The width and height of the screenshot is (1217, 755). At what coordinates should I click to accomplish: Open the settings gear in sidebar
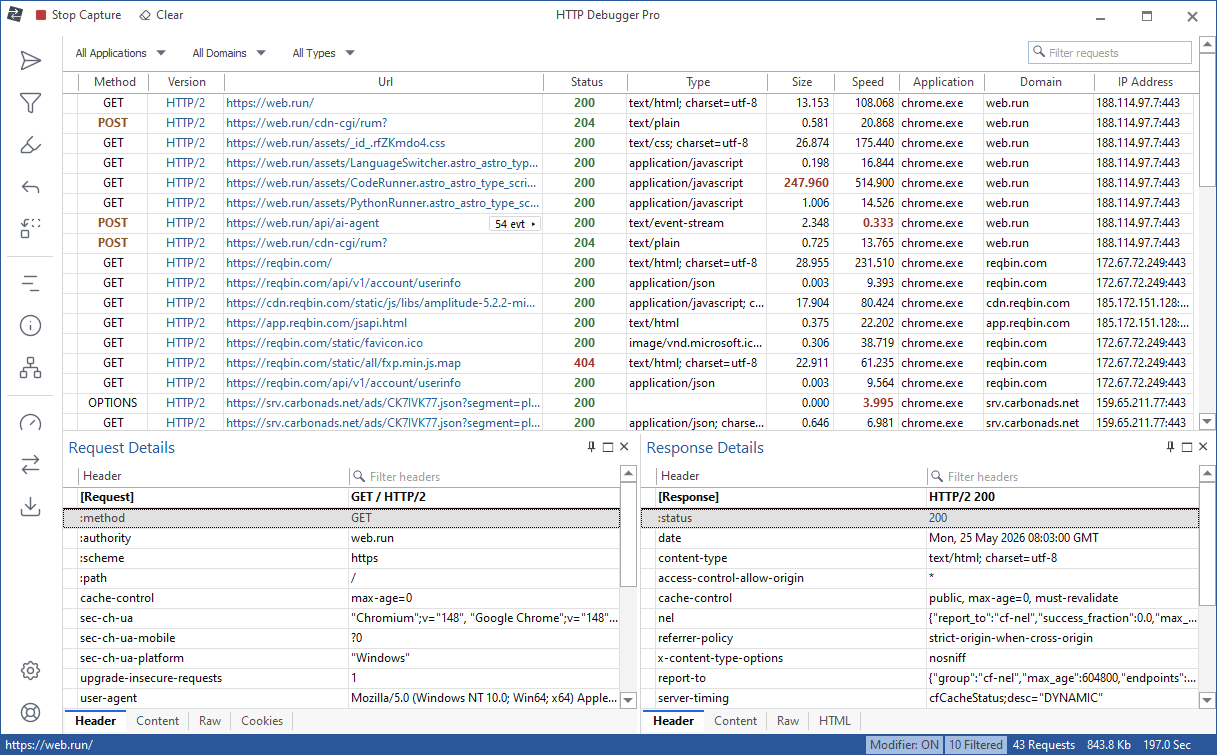point(31,670)
